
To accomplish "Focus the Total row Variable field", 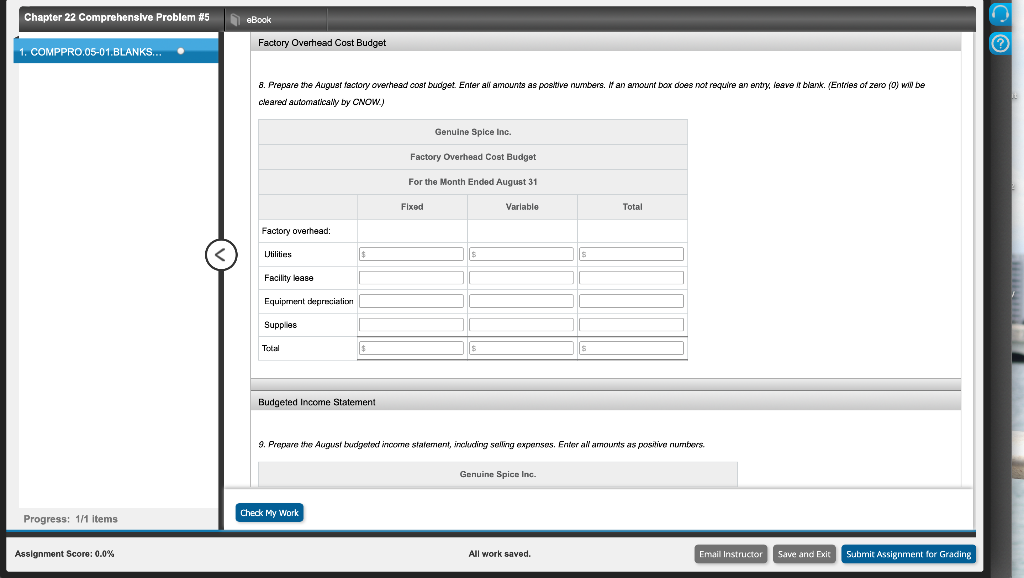I will pos(521,348).
